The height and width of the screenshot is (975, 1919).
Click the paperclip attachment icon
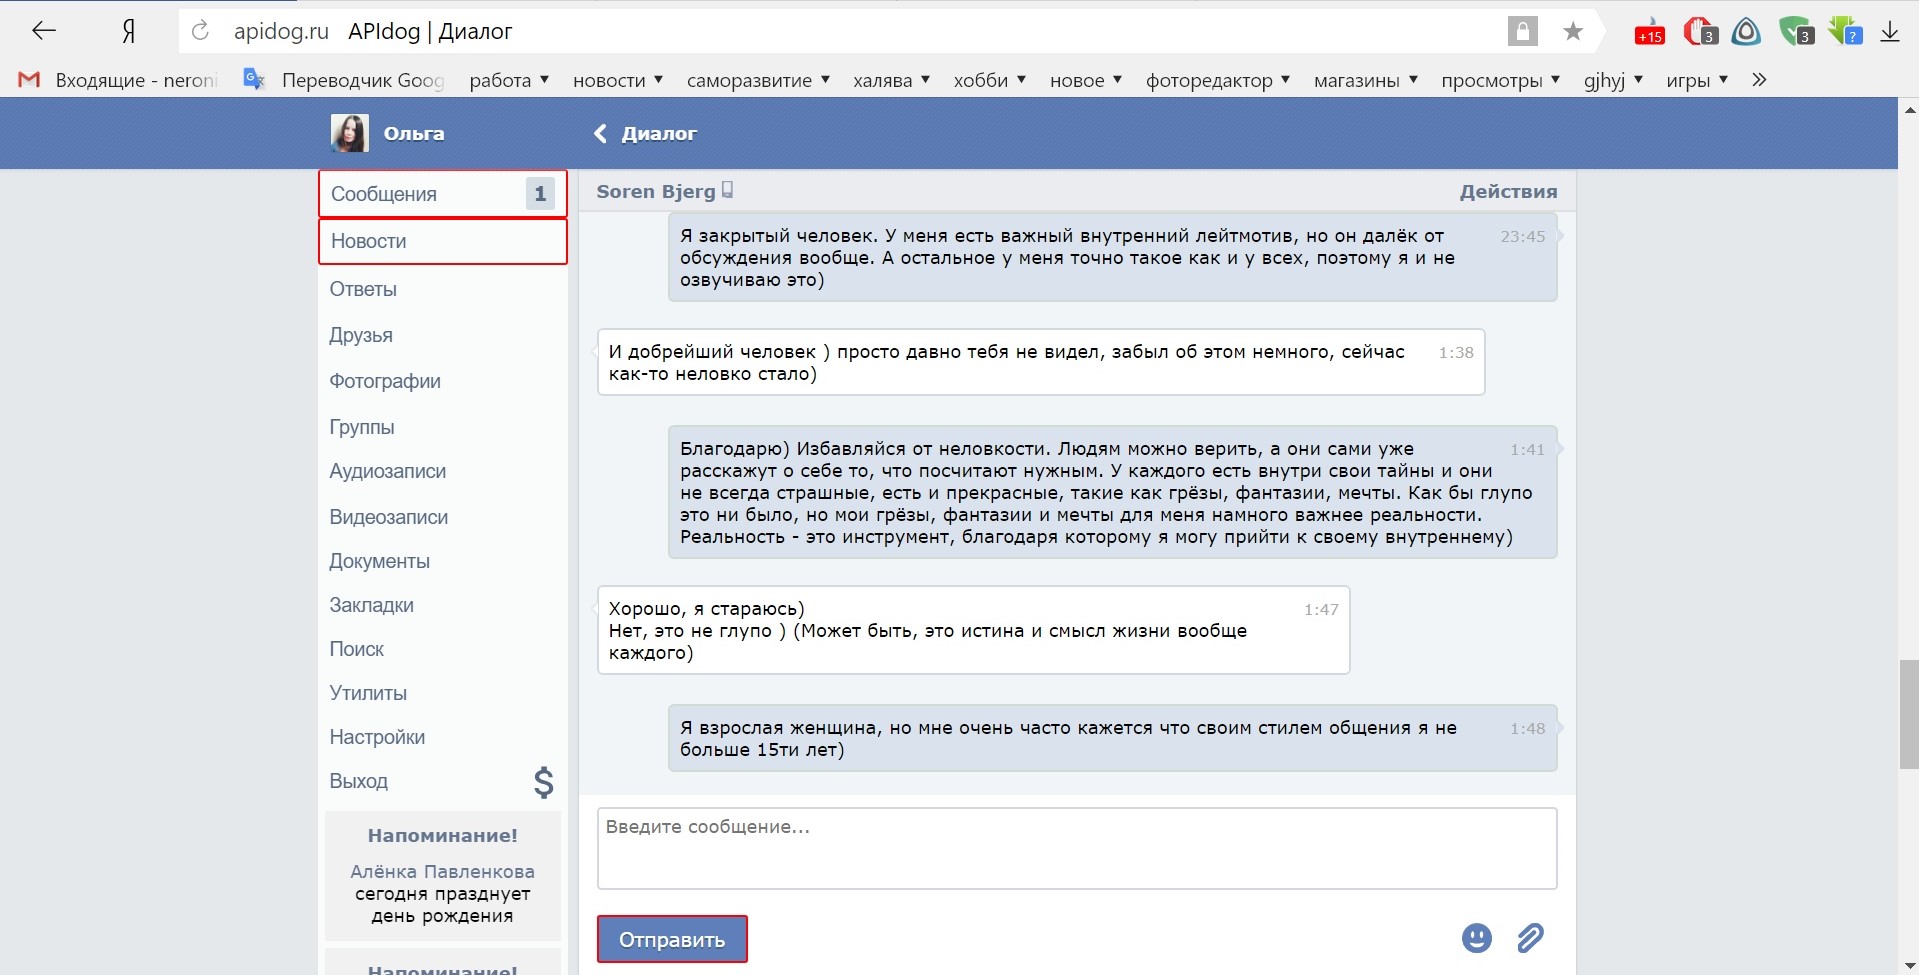(1530, 938)
